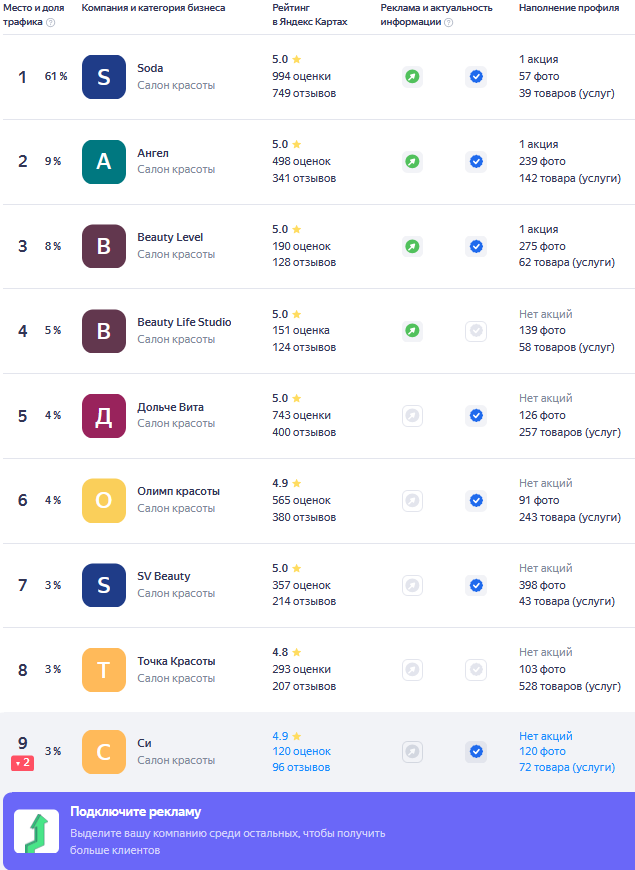
Task: Click '257 товаров (услуг)' text
Action: coord(570,432)
